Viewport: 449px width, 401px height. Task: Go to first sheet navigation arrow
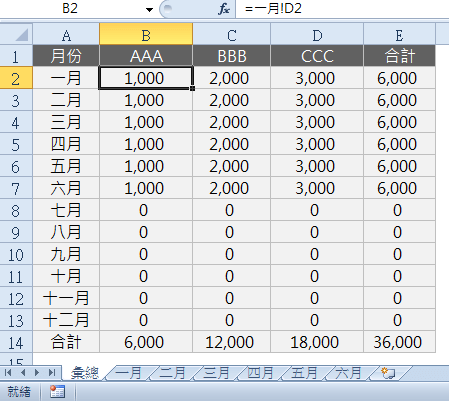click(x=8, y=372)
